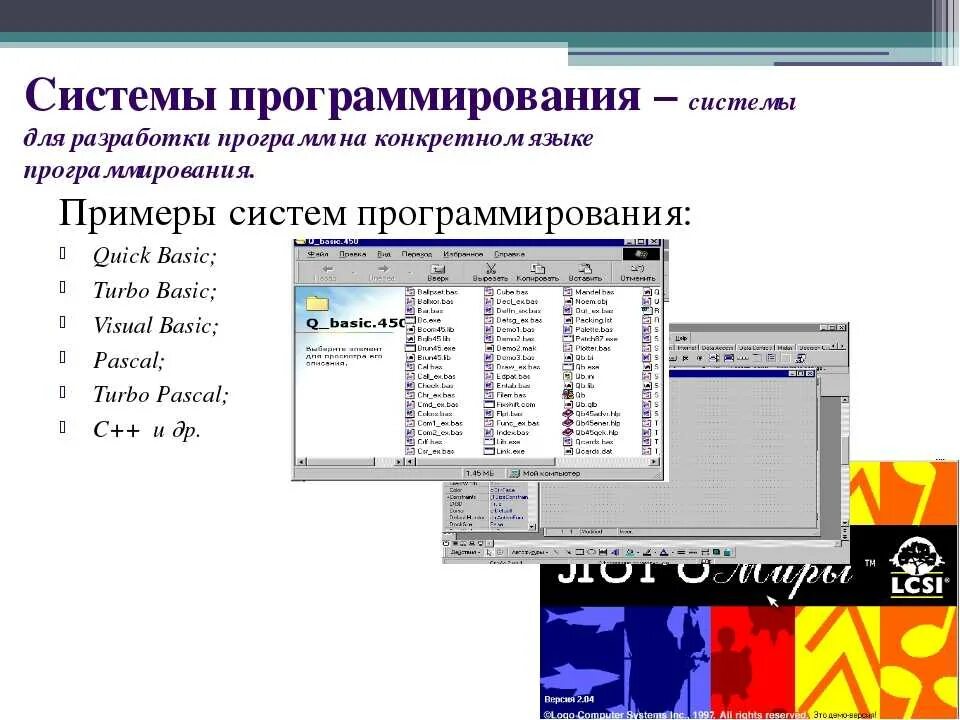Viewport: 960px width, 720px height.
Task: Click the Visual Basic; bullet text
Action: pos(156,326)
